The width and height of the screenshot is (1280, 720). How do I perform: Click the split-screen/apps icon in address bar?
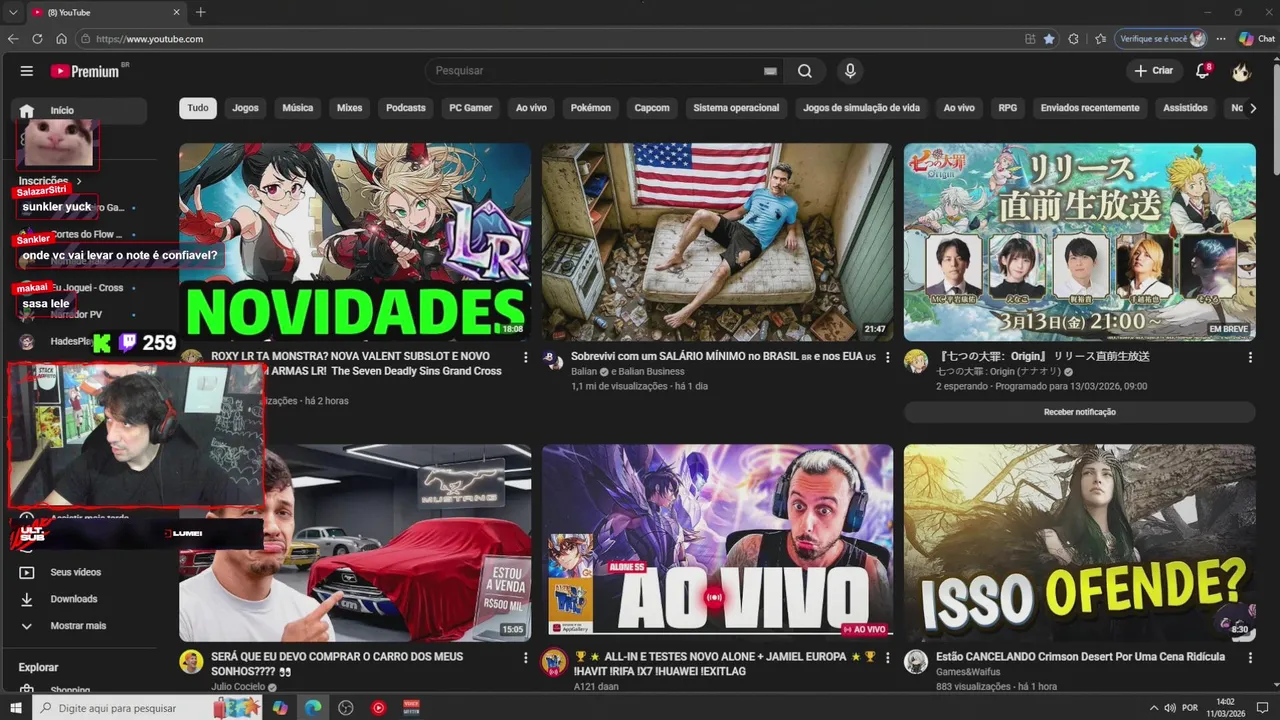tap(1030, 39)
